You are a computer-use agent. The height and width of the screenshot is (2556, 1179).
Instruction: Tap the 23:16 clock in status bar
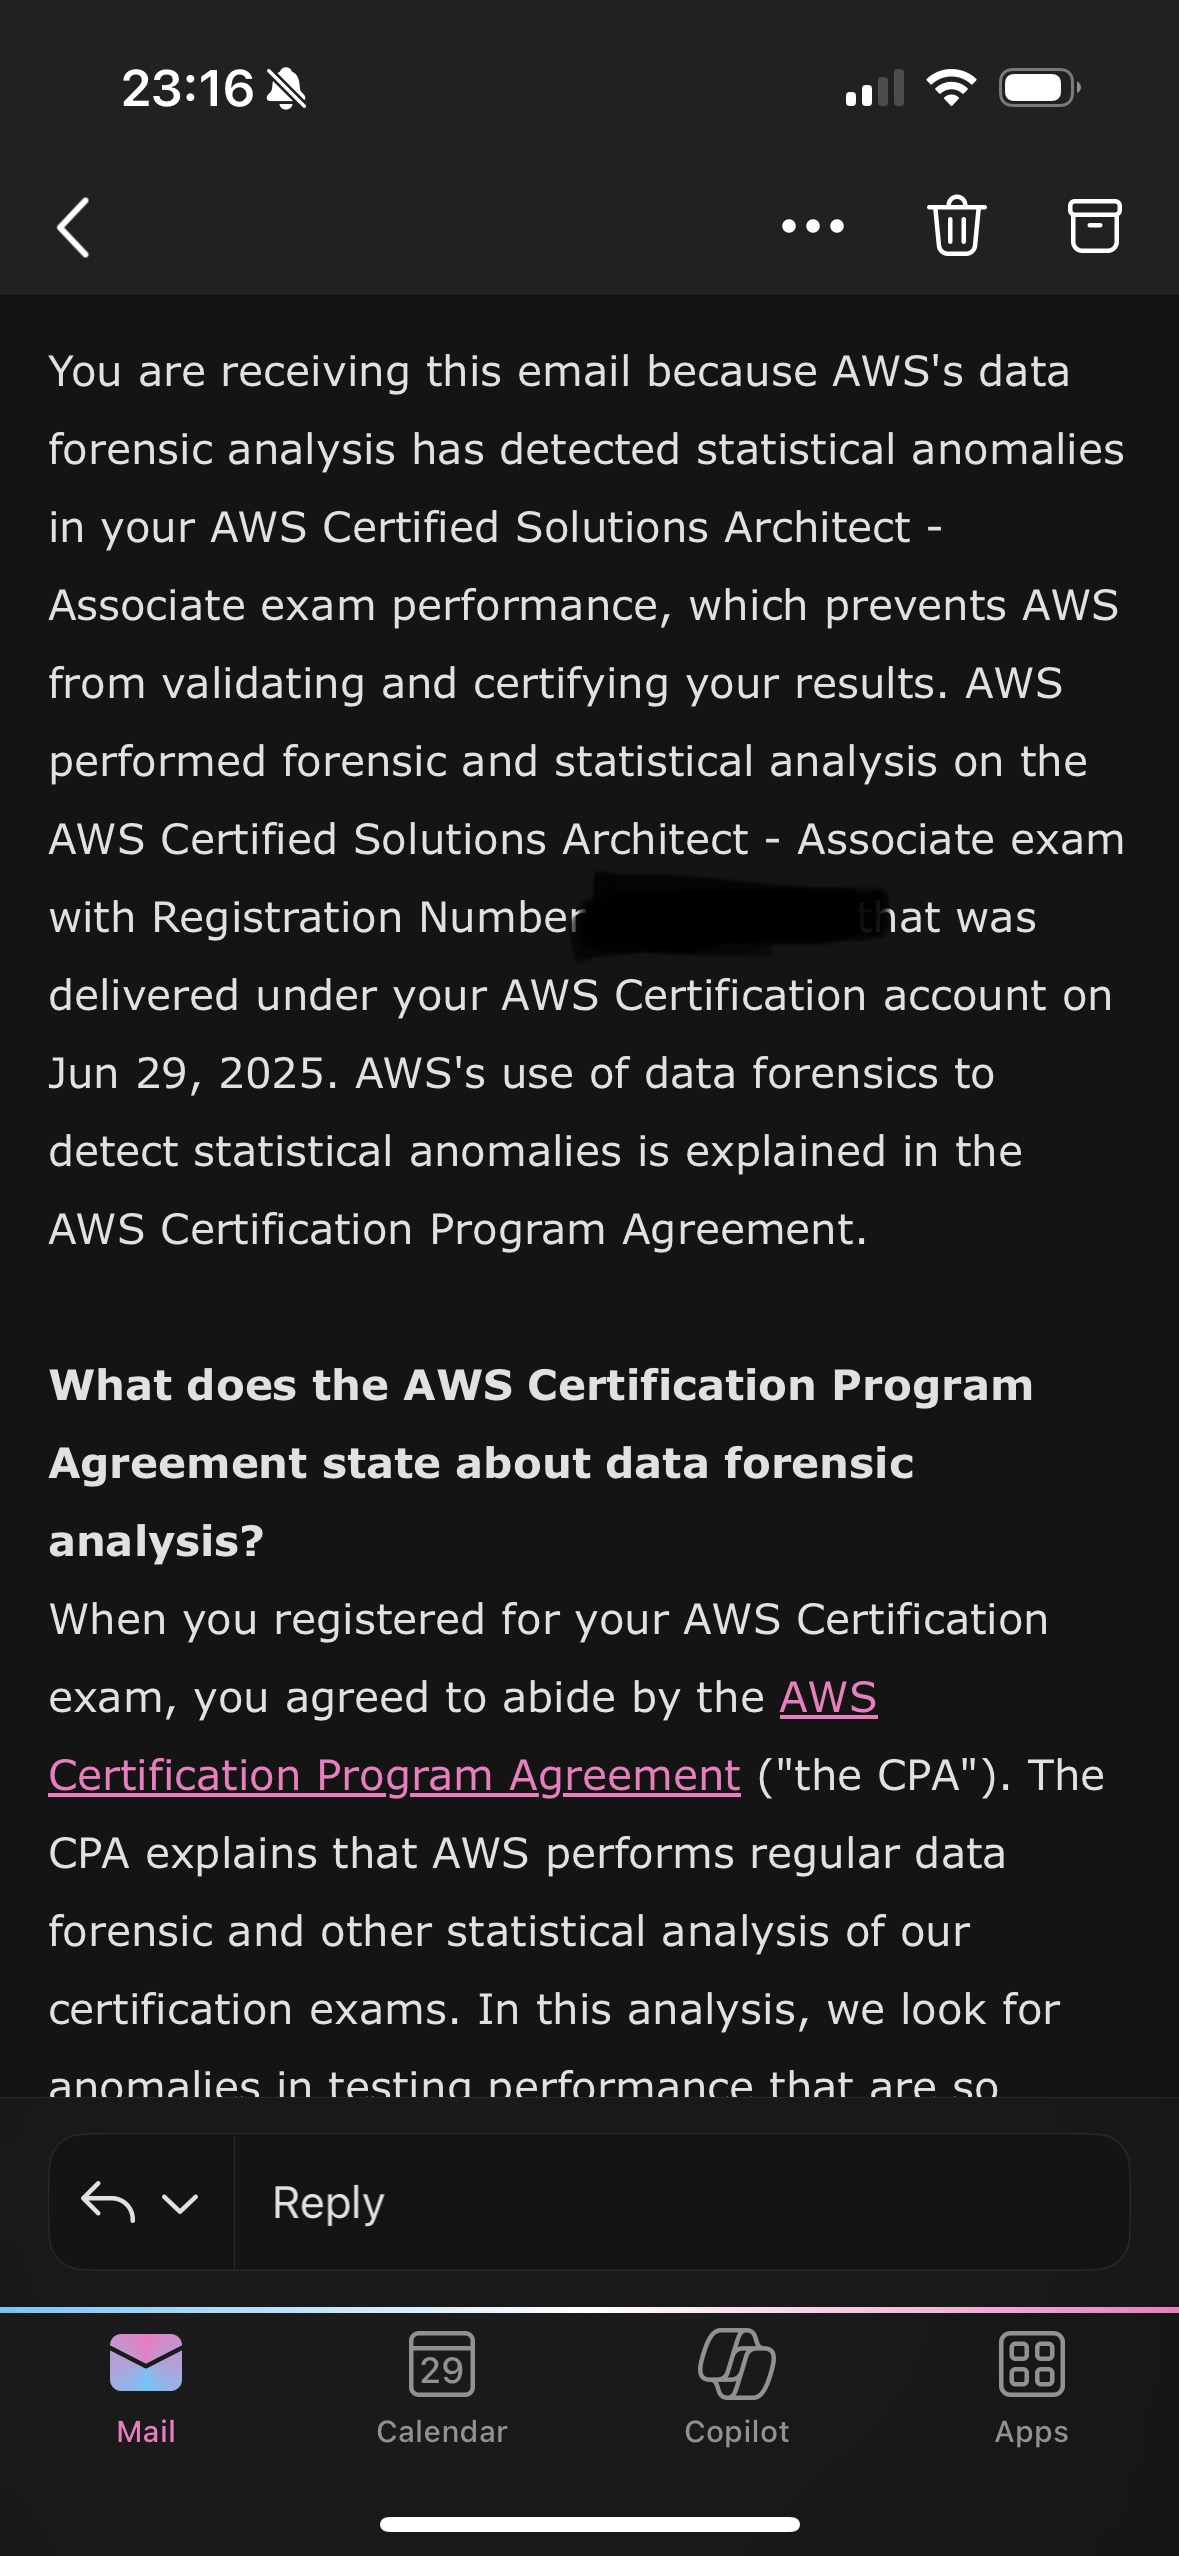coord(187,88)
